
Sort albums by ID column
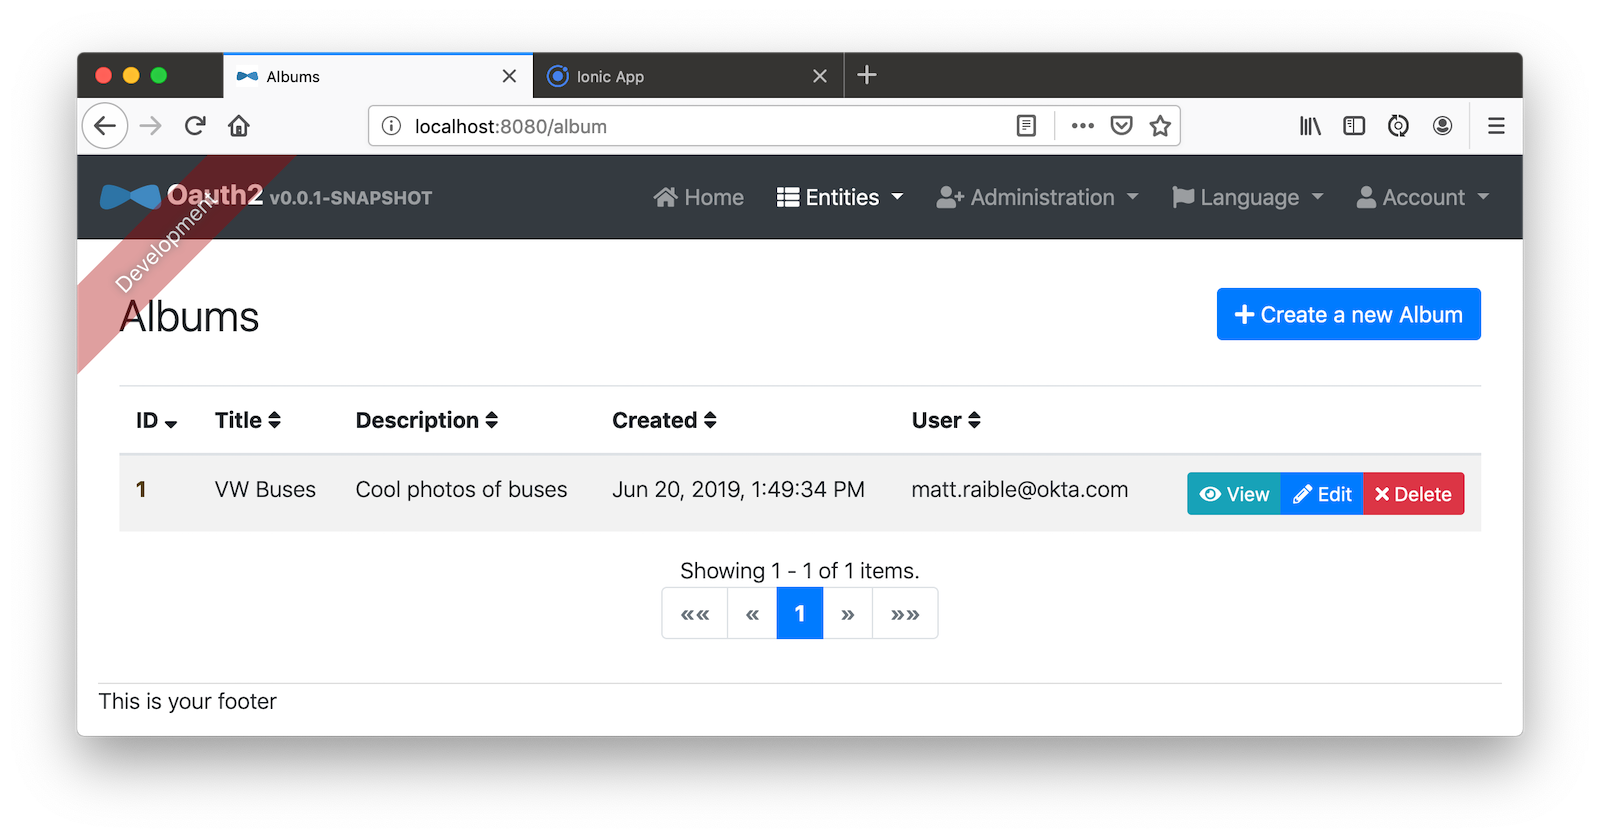(x=156, y=421)
